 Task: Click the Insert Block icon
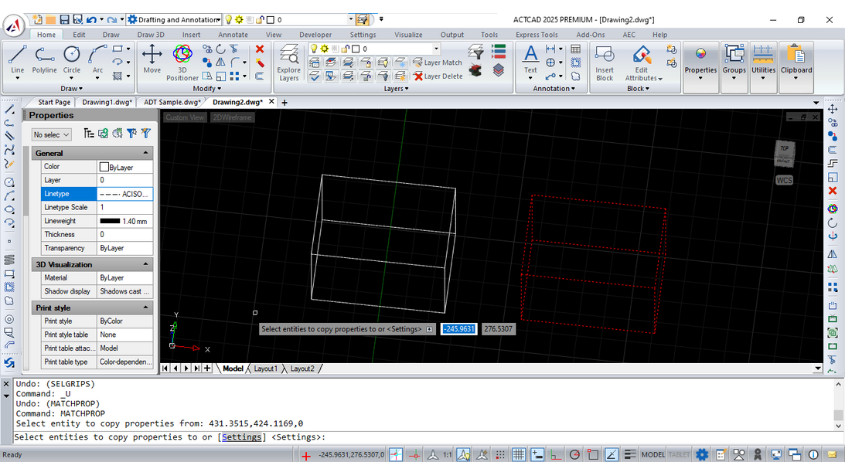[x=605, y=63]
